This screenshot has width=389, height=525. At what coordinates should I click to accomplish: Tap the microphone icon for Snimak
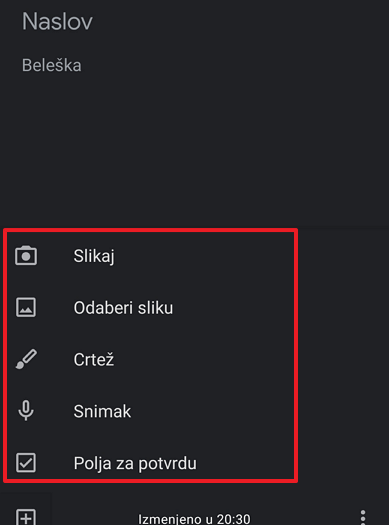[x=26, y=411]
